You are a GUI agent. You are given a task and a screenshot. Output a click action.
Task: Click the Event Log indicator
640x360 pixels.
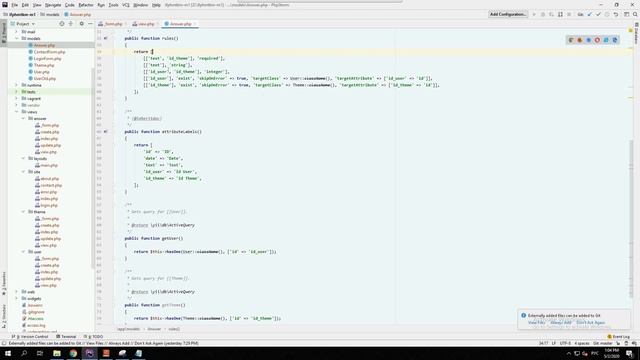619,337
